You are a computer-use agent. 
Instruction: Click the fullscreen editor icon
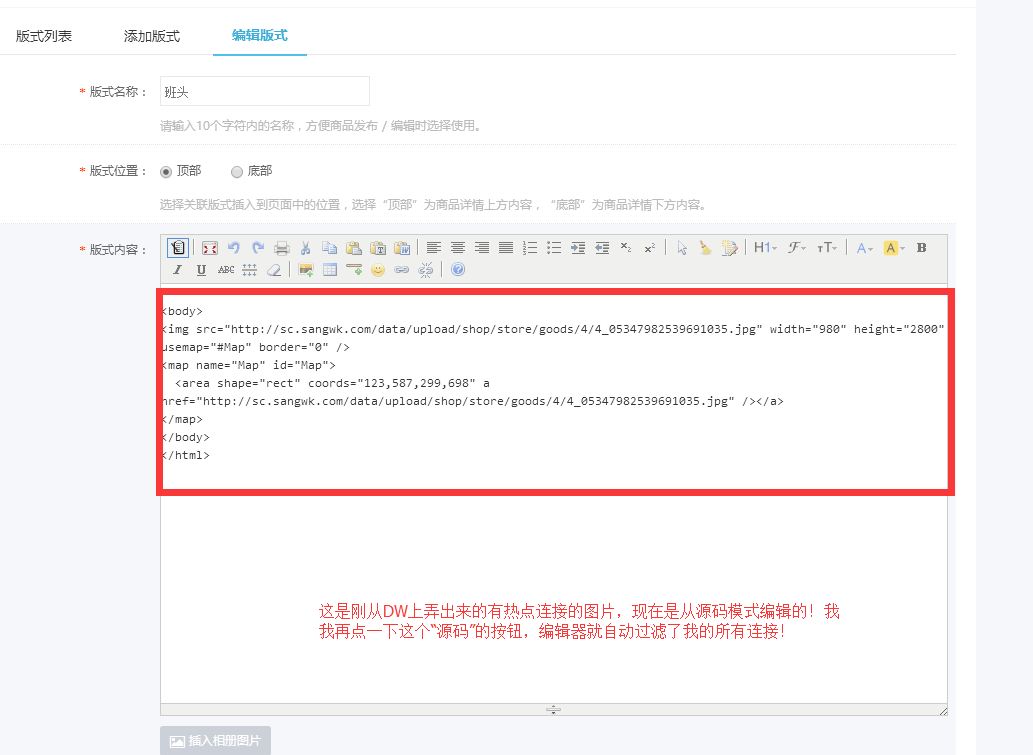209,248
